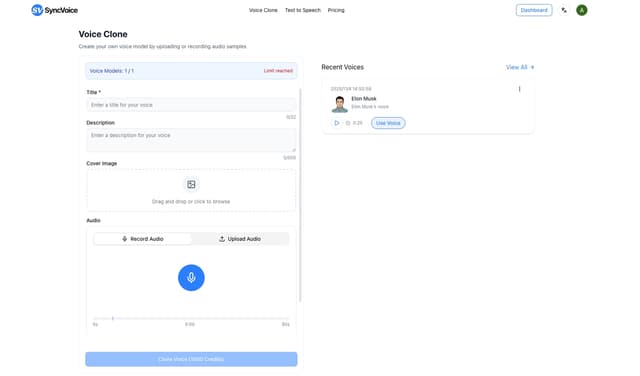Image resolution: width=640 pixels, height=376 pixels.
Task: Click the clock duration icon on voice card
Action: point(348,123)
